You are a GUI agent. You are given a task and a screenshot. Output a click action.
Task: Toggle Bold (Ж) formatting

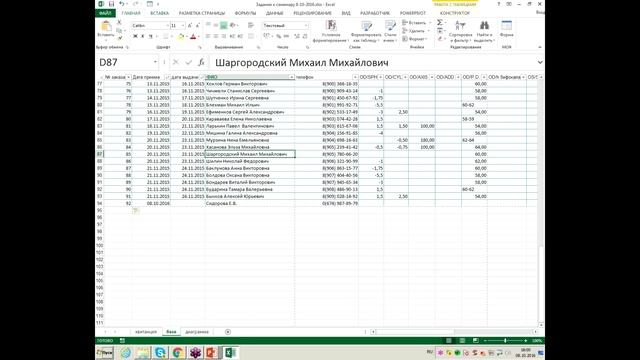coord(135,36)
